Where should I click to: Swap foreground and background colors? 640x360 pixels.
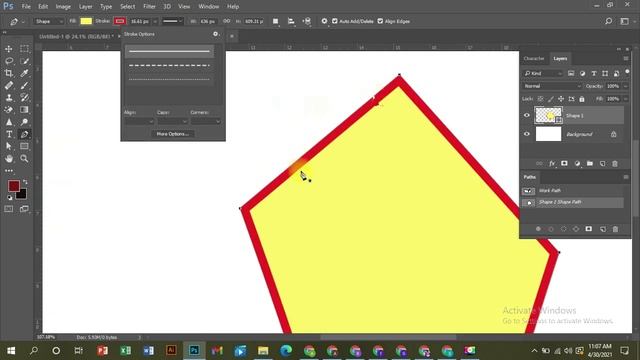(25, 182)
